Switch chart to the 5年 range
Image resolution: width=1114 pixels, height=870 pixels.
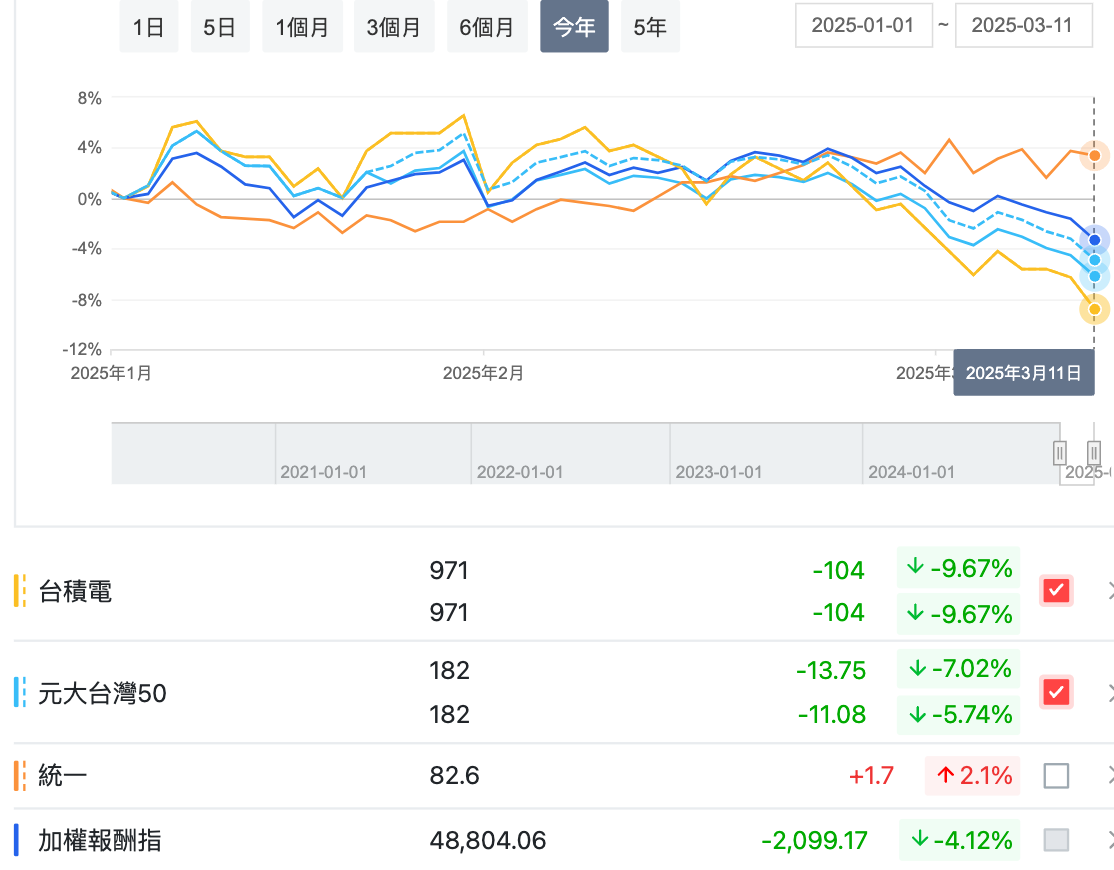click(650, 27)
